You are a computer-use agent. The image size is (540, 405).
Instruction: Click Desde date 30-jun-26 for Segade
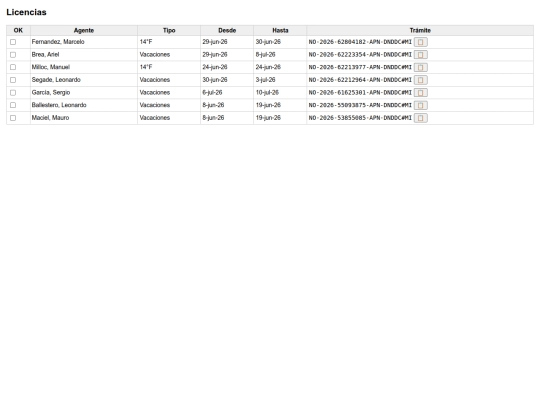pos(215,80)
